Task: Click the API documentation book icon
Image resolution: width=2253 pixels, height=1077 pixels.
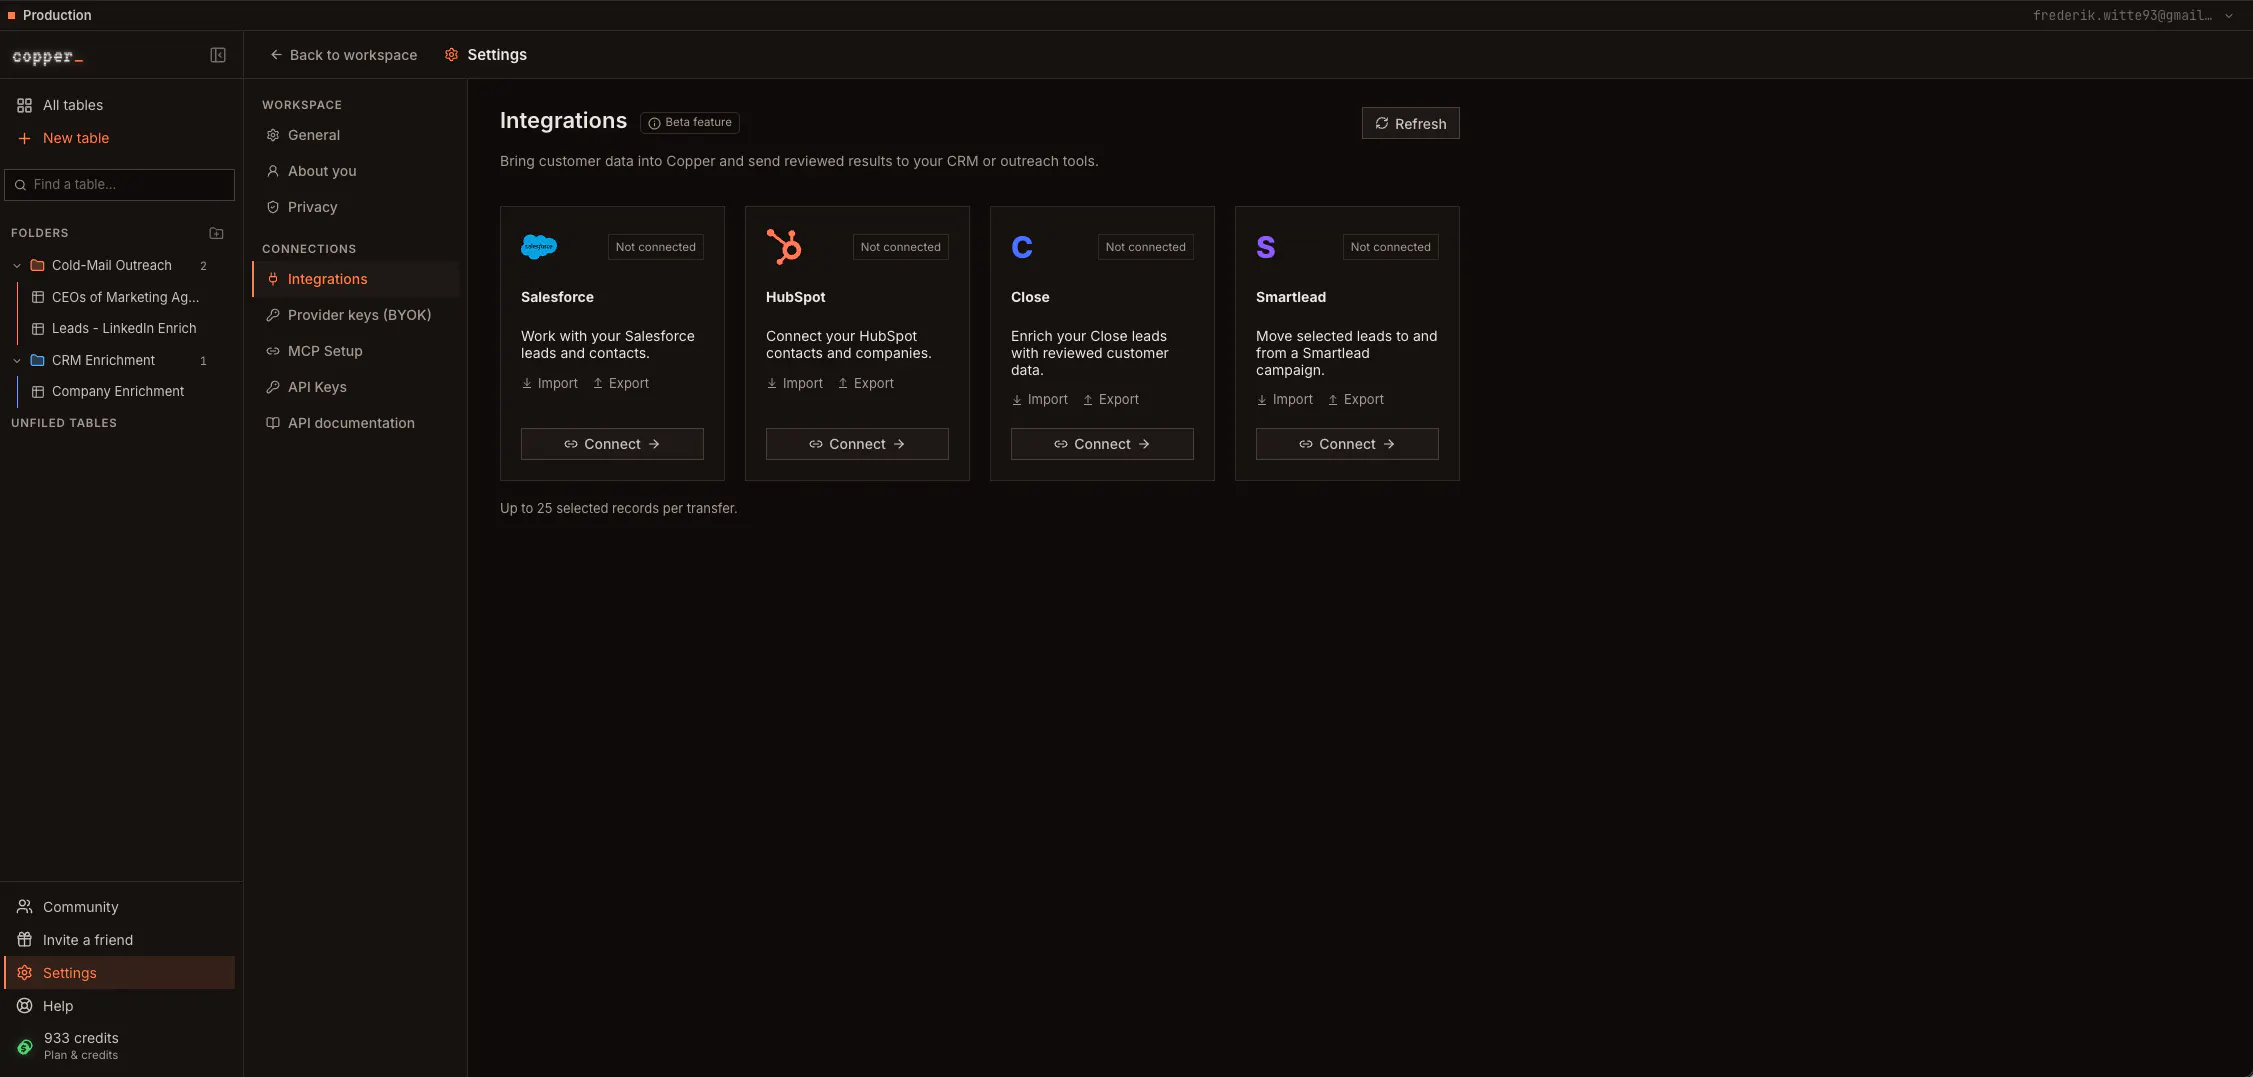Action: click(x=273, y=423)
